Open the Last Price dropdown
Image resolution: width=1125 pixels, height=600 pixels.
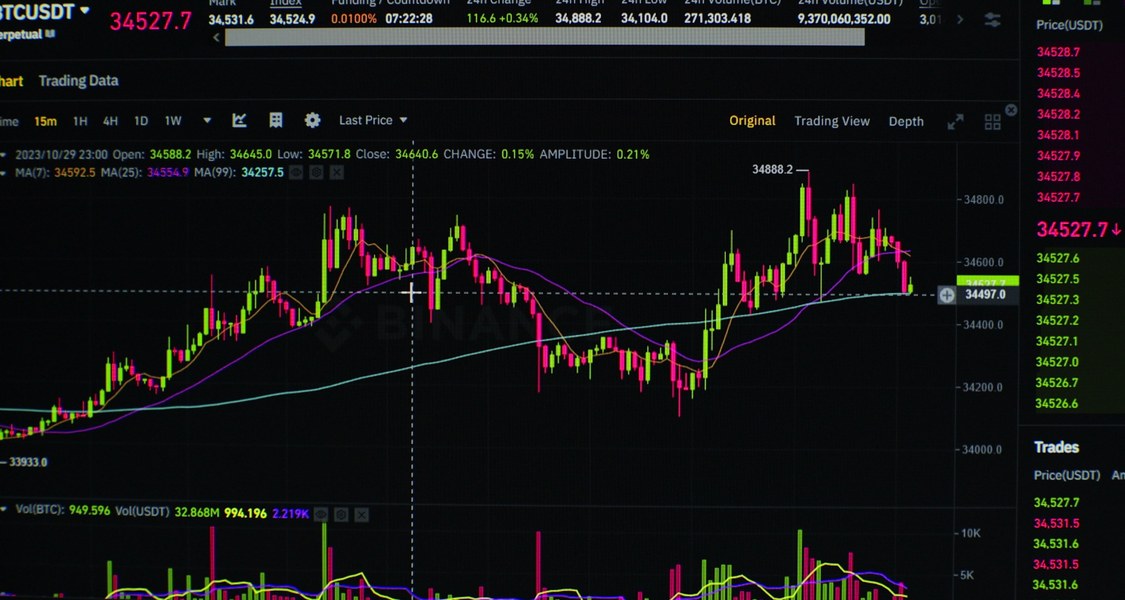tap(373, 120)
